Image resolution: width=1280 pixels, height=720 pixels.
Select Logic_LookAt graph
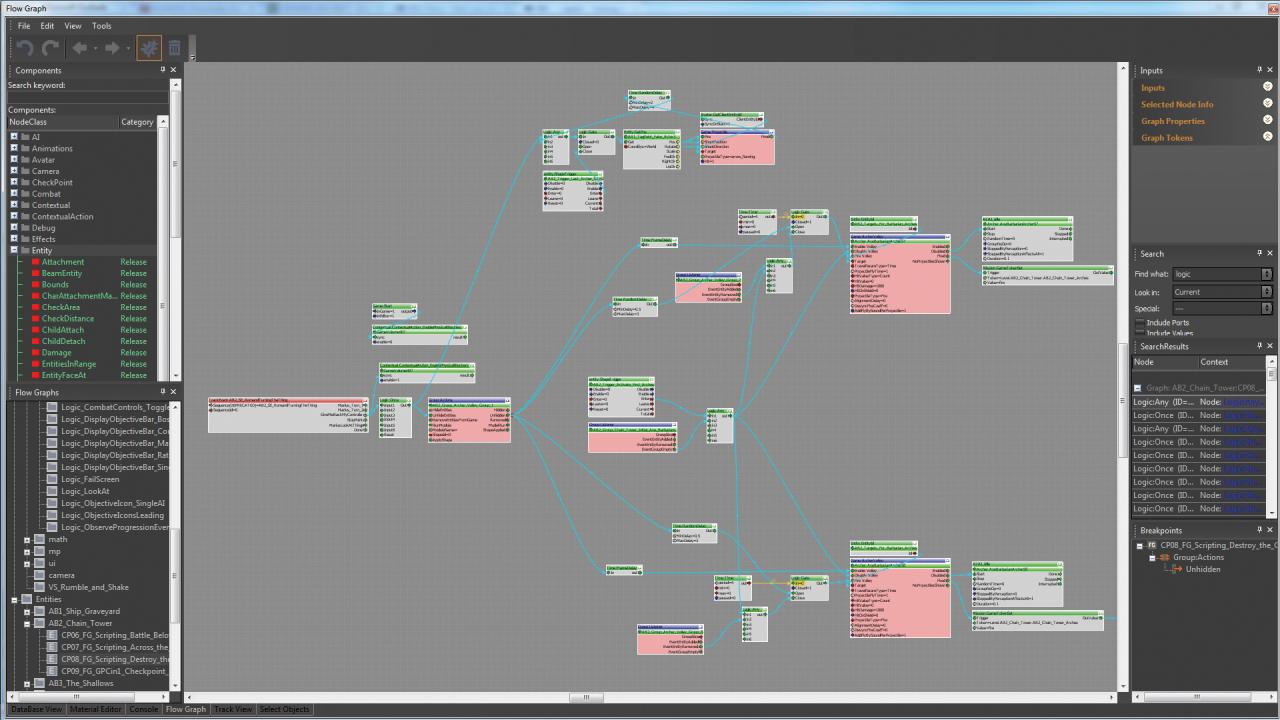tap(85, 491)
